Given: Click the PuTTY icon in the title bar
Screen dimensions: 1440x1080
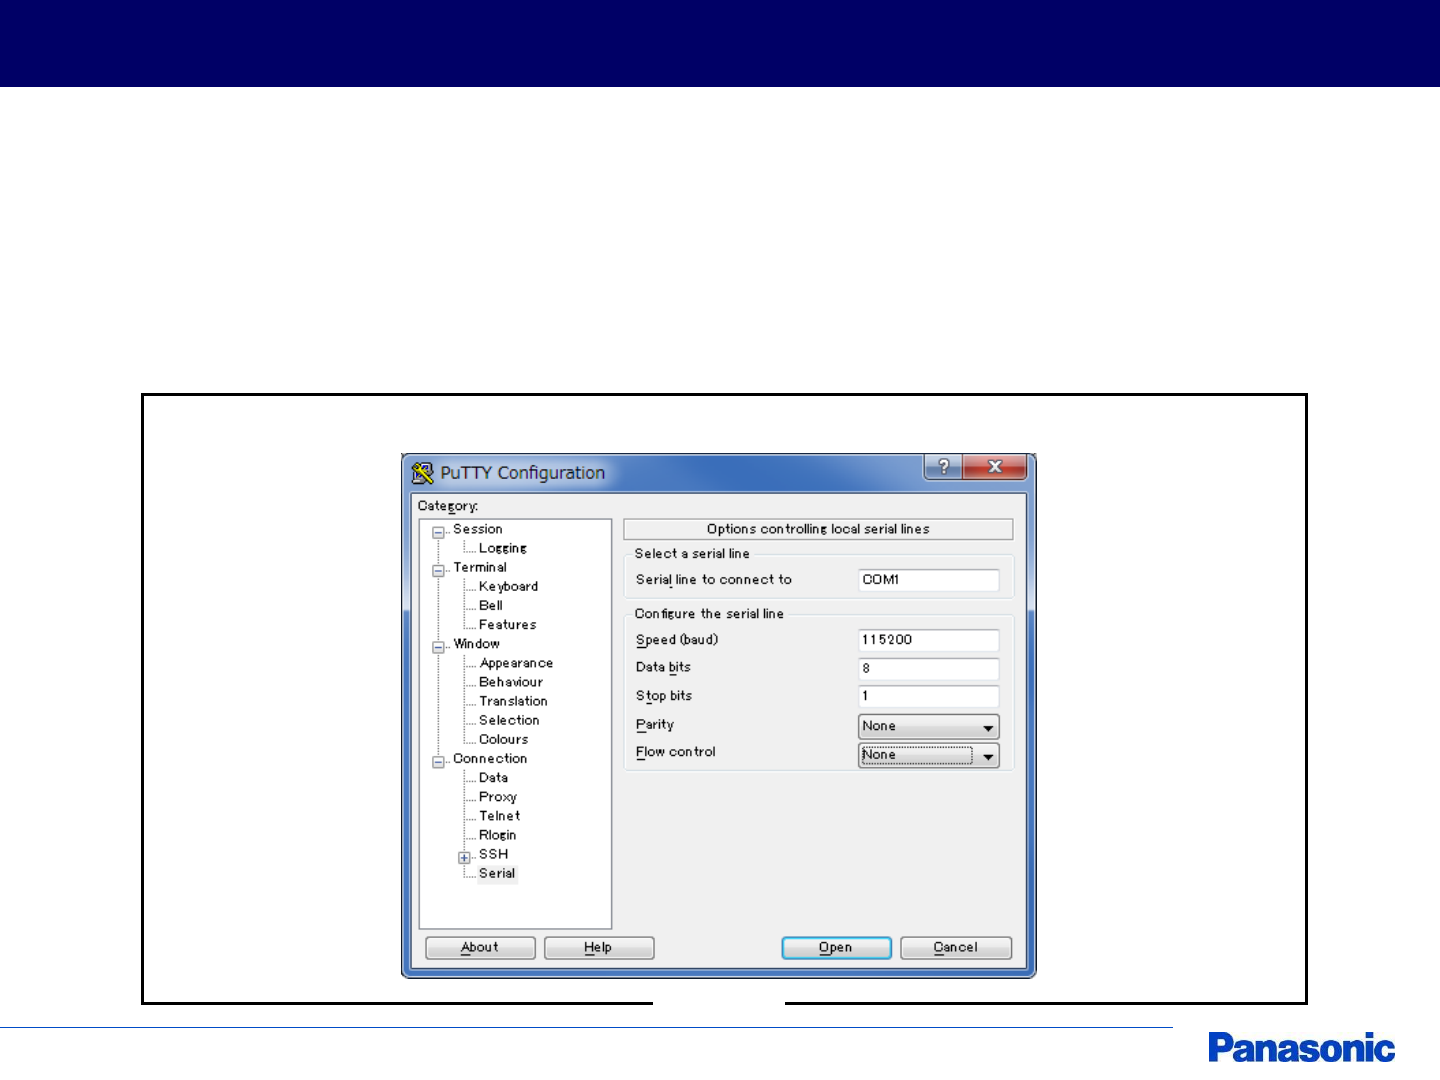Looking at the screenshot, I should [422, 472].
